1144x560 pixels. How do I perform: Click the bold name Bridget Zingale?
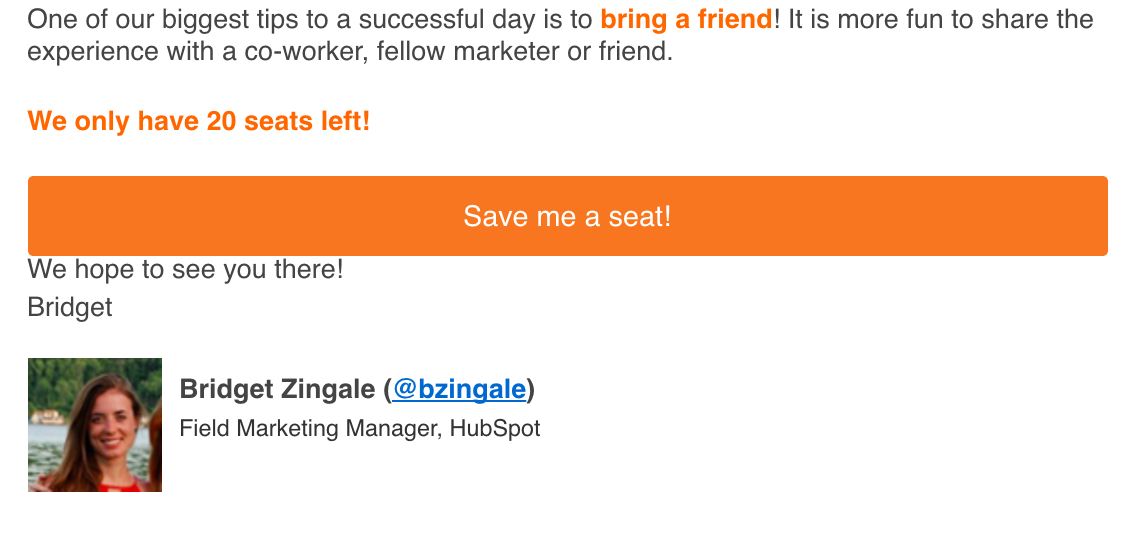pyautogui.click(x=276, y=389)
